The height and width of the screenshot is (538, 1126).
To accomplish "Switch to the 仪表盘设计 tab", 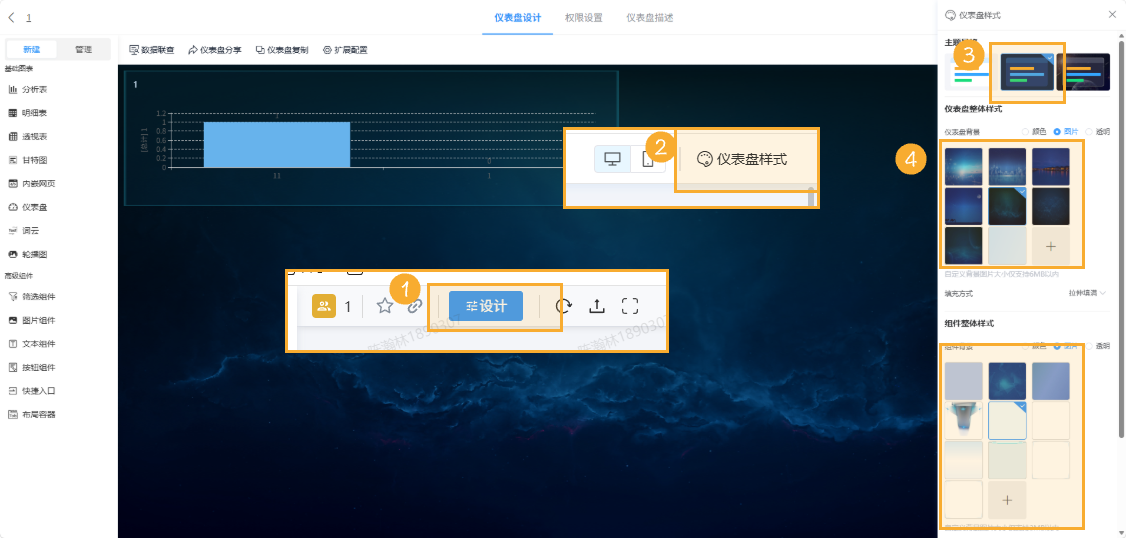I will pyautogui.click(x=518, y=18).
